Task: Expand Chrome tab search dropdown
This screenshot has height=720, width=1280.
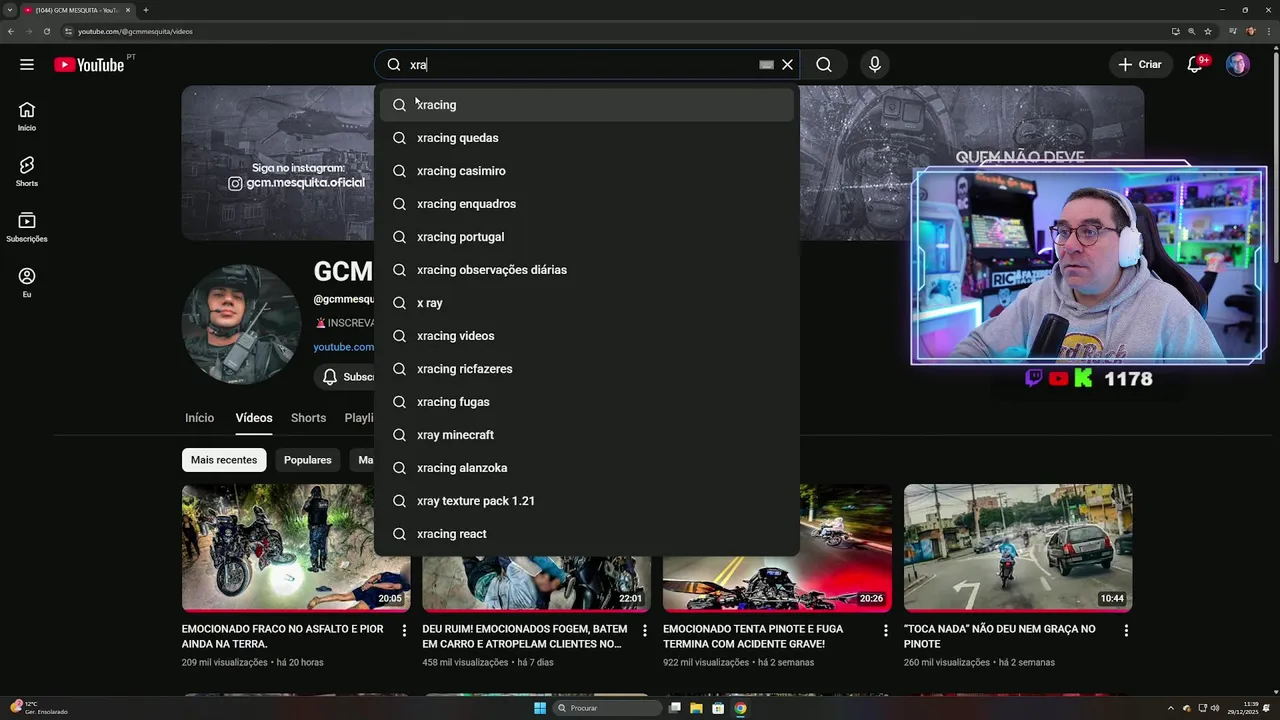Action: point(8,10)
